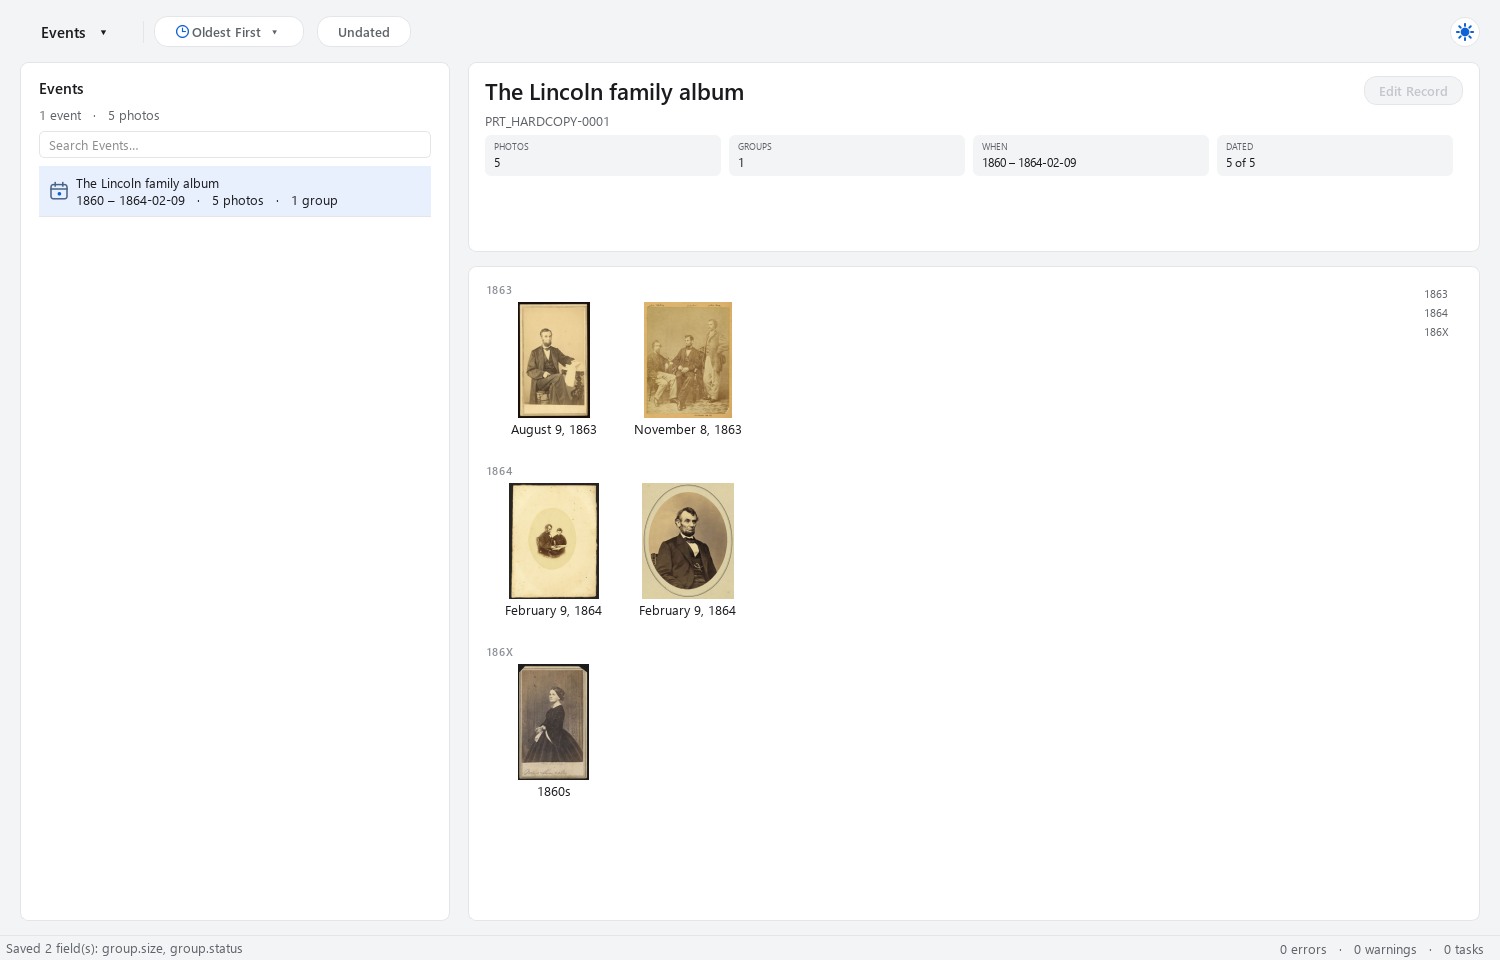Jump to 186X in the year index
The width and height of the screenshot is (1500, 960).
1436,332
